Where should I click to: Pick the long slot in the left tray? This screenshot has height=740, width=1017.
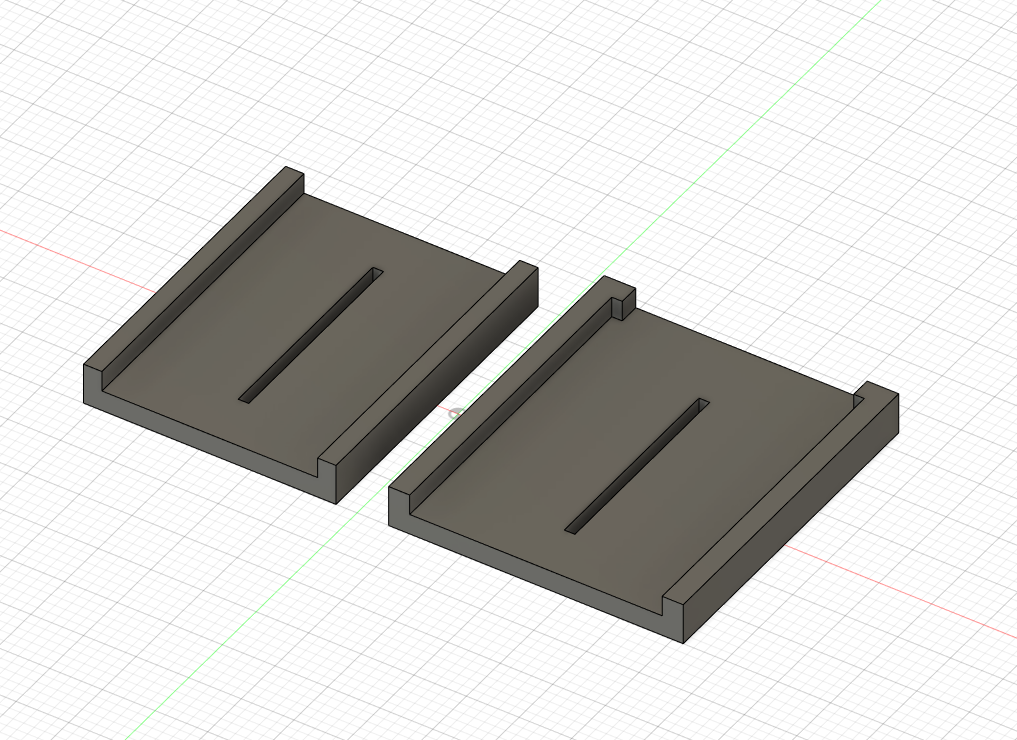point(311,335)
